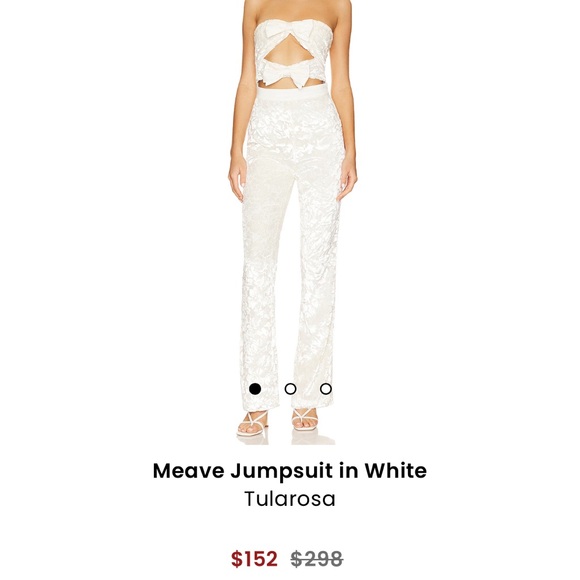The width and height of the screenshot is (580, 580).
Task: Click the word "Meave" in the title
Action: 189,471
